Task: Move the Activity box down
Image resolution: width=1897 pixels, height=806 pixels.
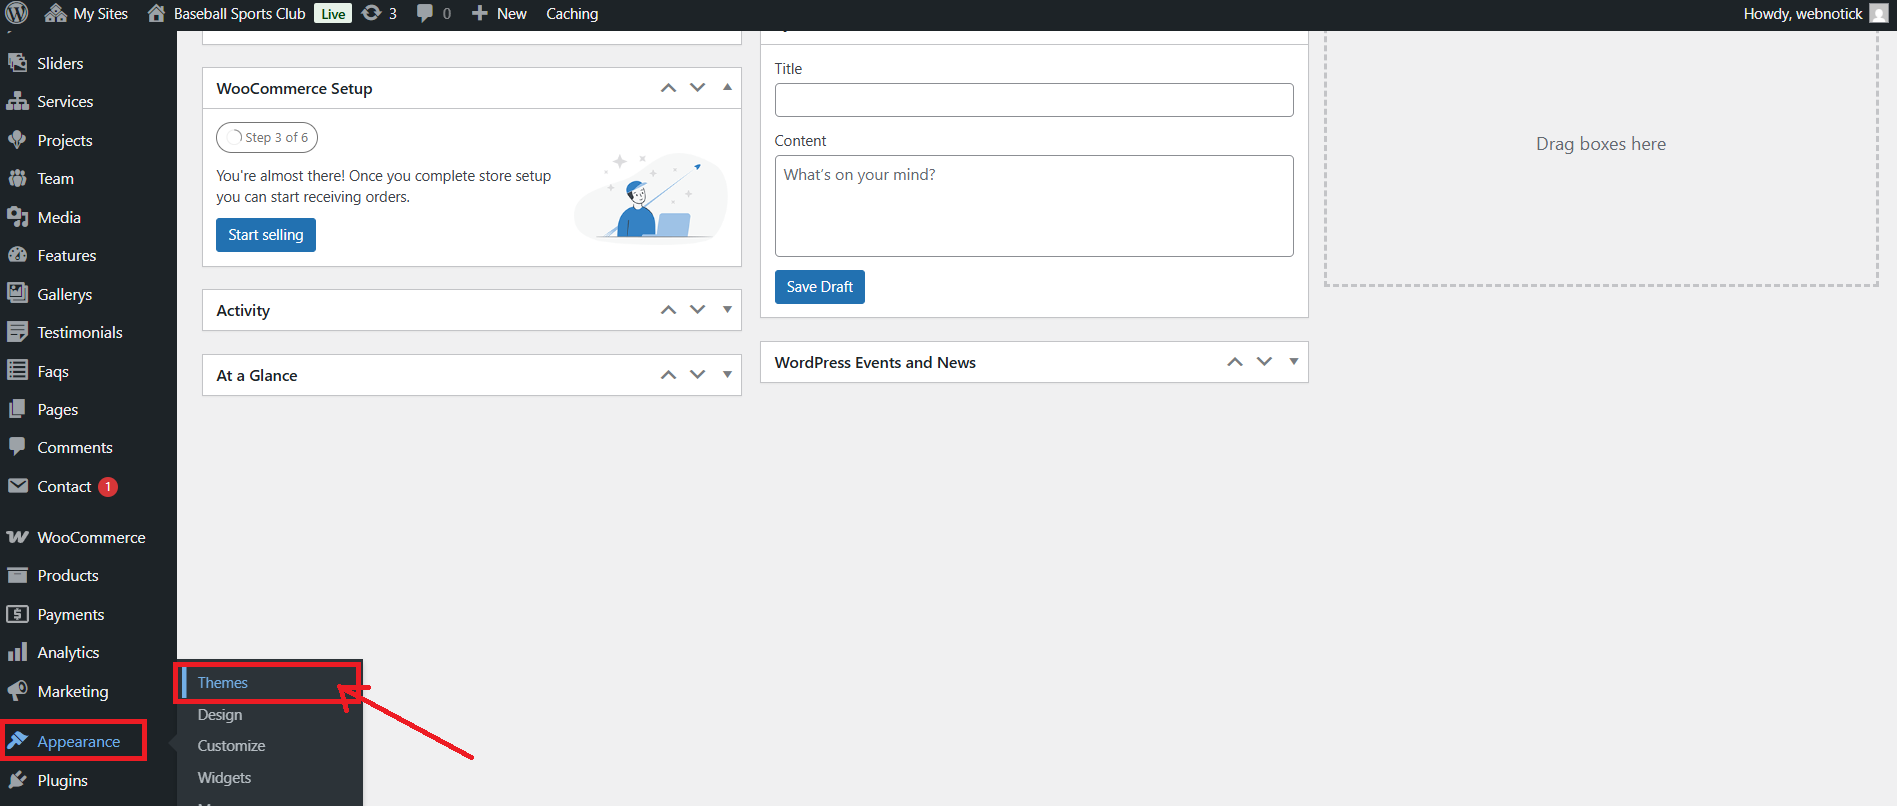Action: tap(698, 310)
